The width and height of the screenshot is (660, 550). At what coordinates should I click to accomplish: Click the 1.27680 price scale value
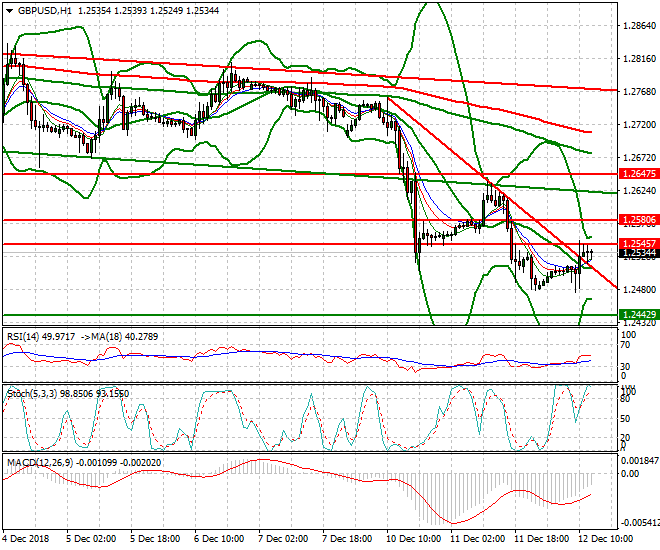pyautogui.click(x=639, y=92)
